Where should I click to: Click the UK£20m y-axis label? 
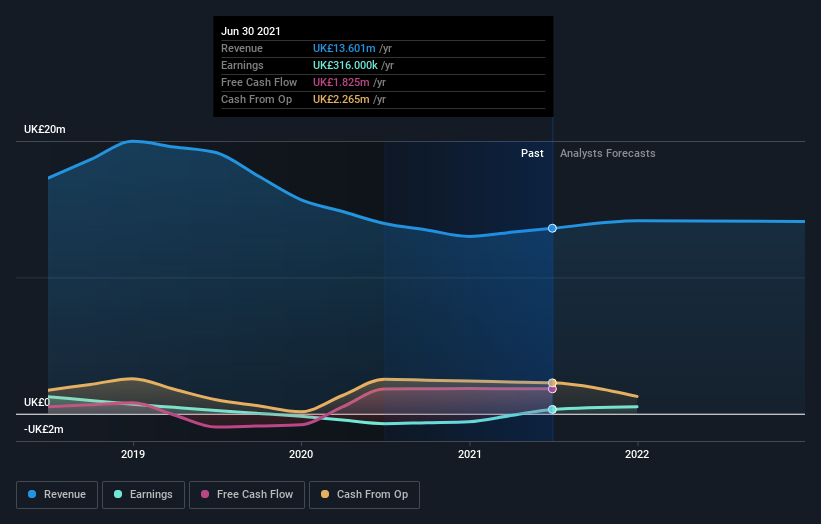click(45, 129)
